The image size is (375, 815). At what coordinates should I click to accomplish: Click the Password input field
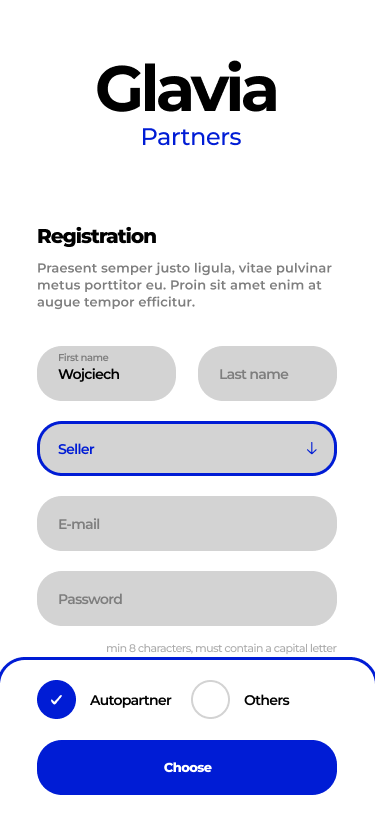click(x=187, y=598)
